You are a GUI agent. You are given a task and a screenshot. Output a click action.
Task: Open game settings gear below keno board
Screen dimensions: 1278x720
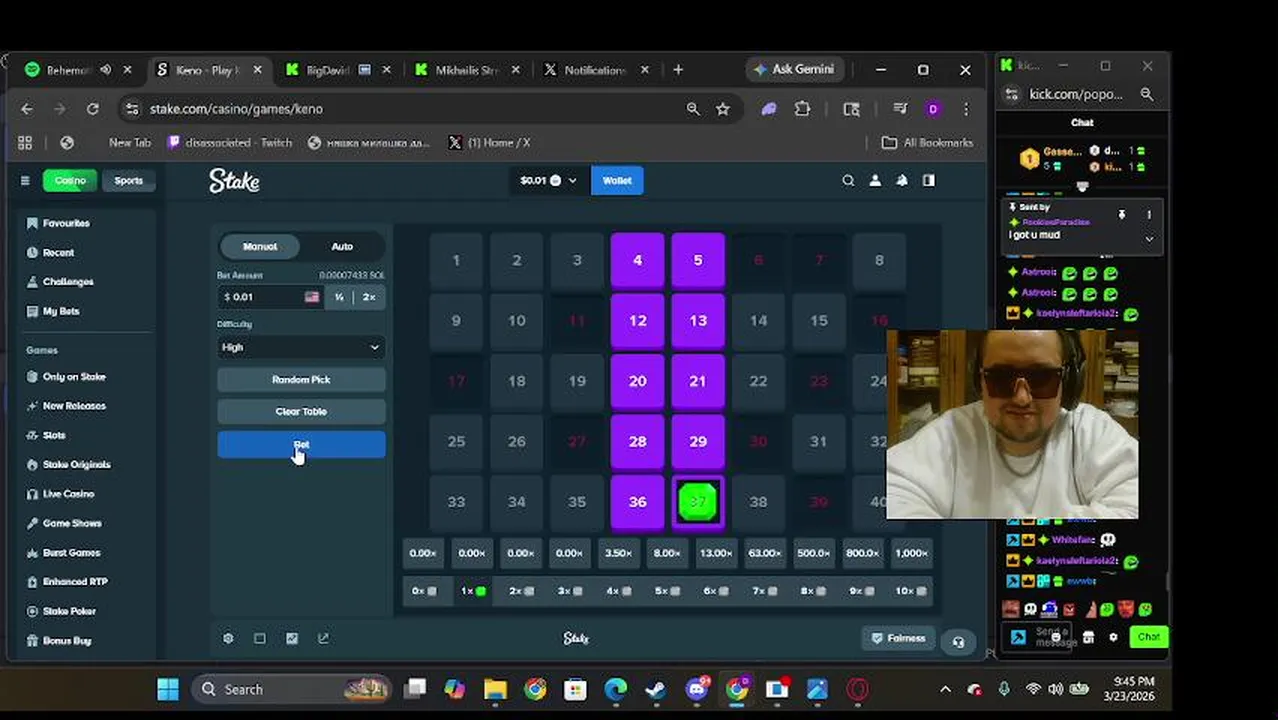(x=228, y=638)
